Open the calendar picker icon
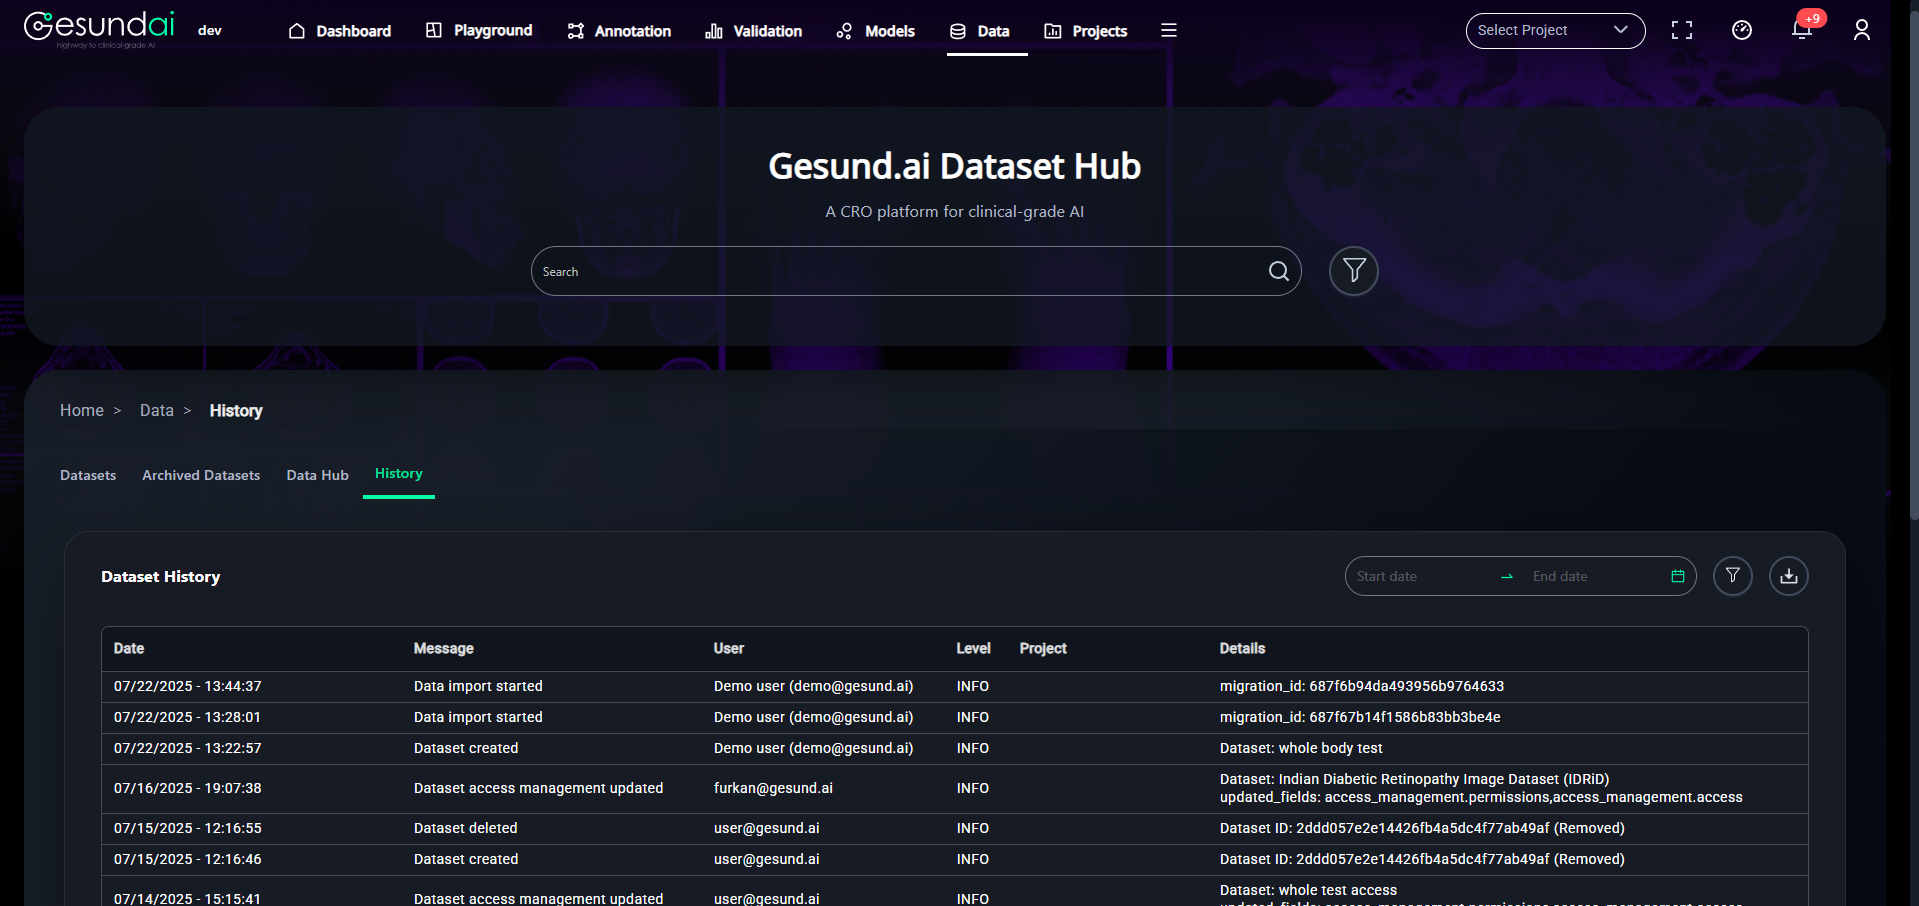The width and height of the screenshot is (1919, 906). pos(1678,576)
